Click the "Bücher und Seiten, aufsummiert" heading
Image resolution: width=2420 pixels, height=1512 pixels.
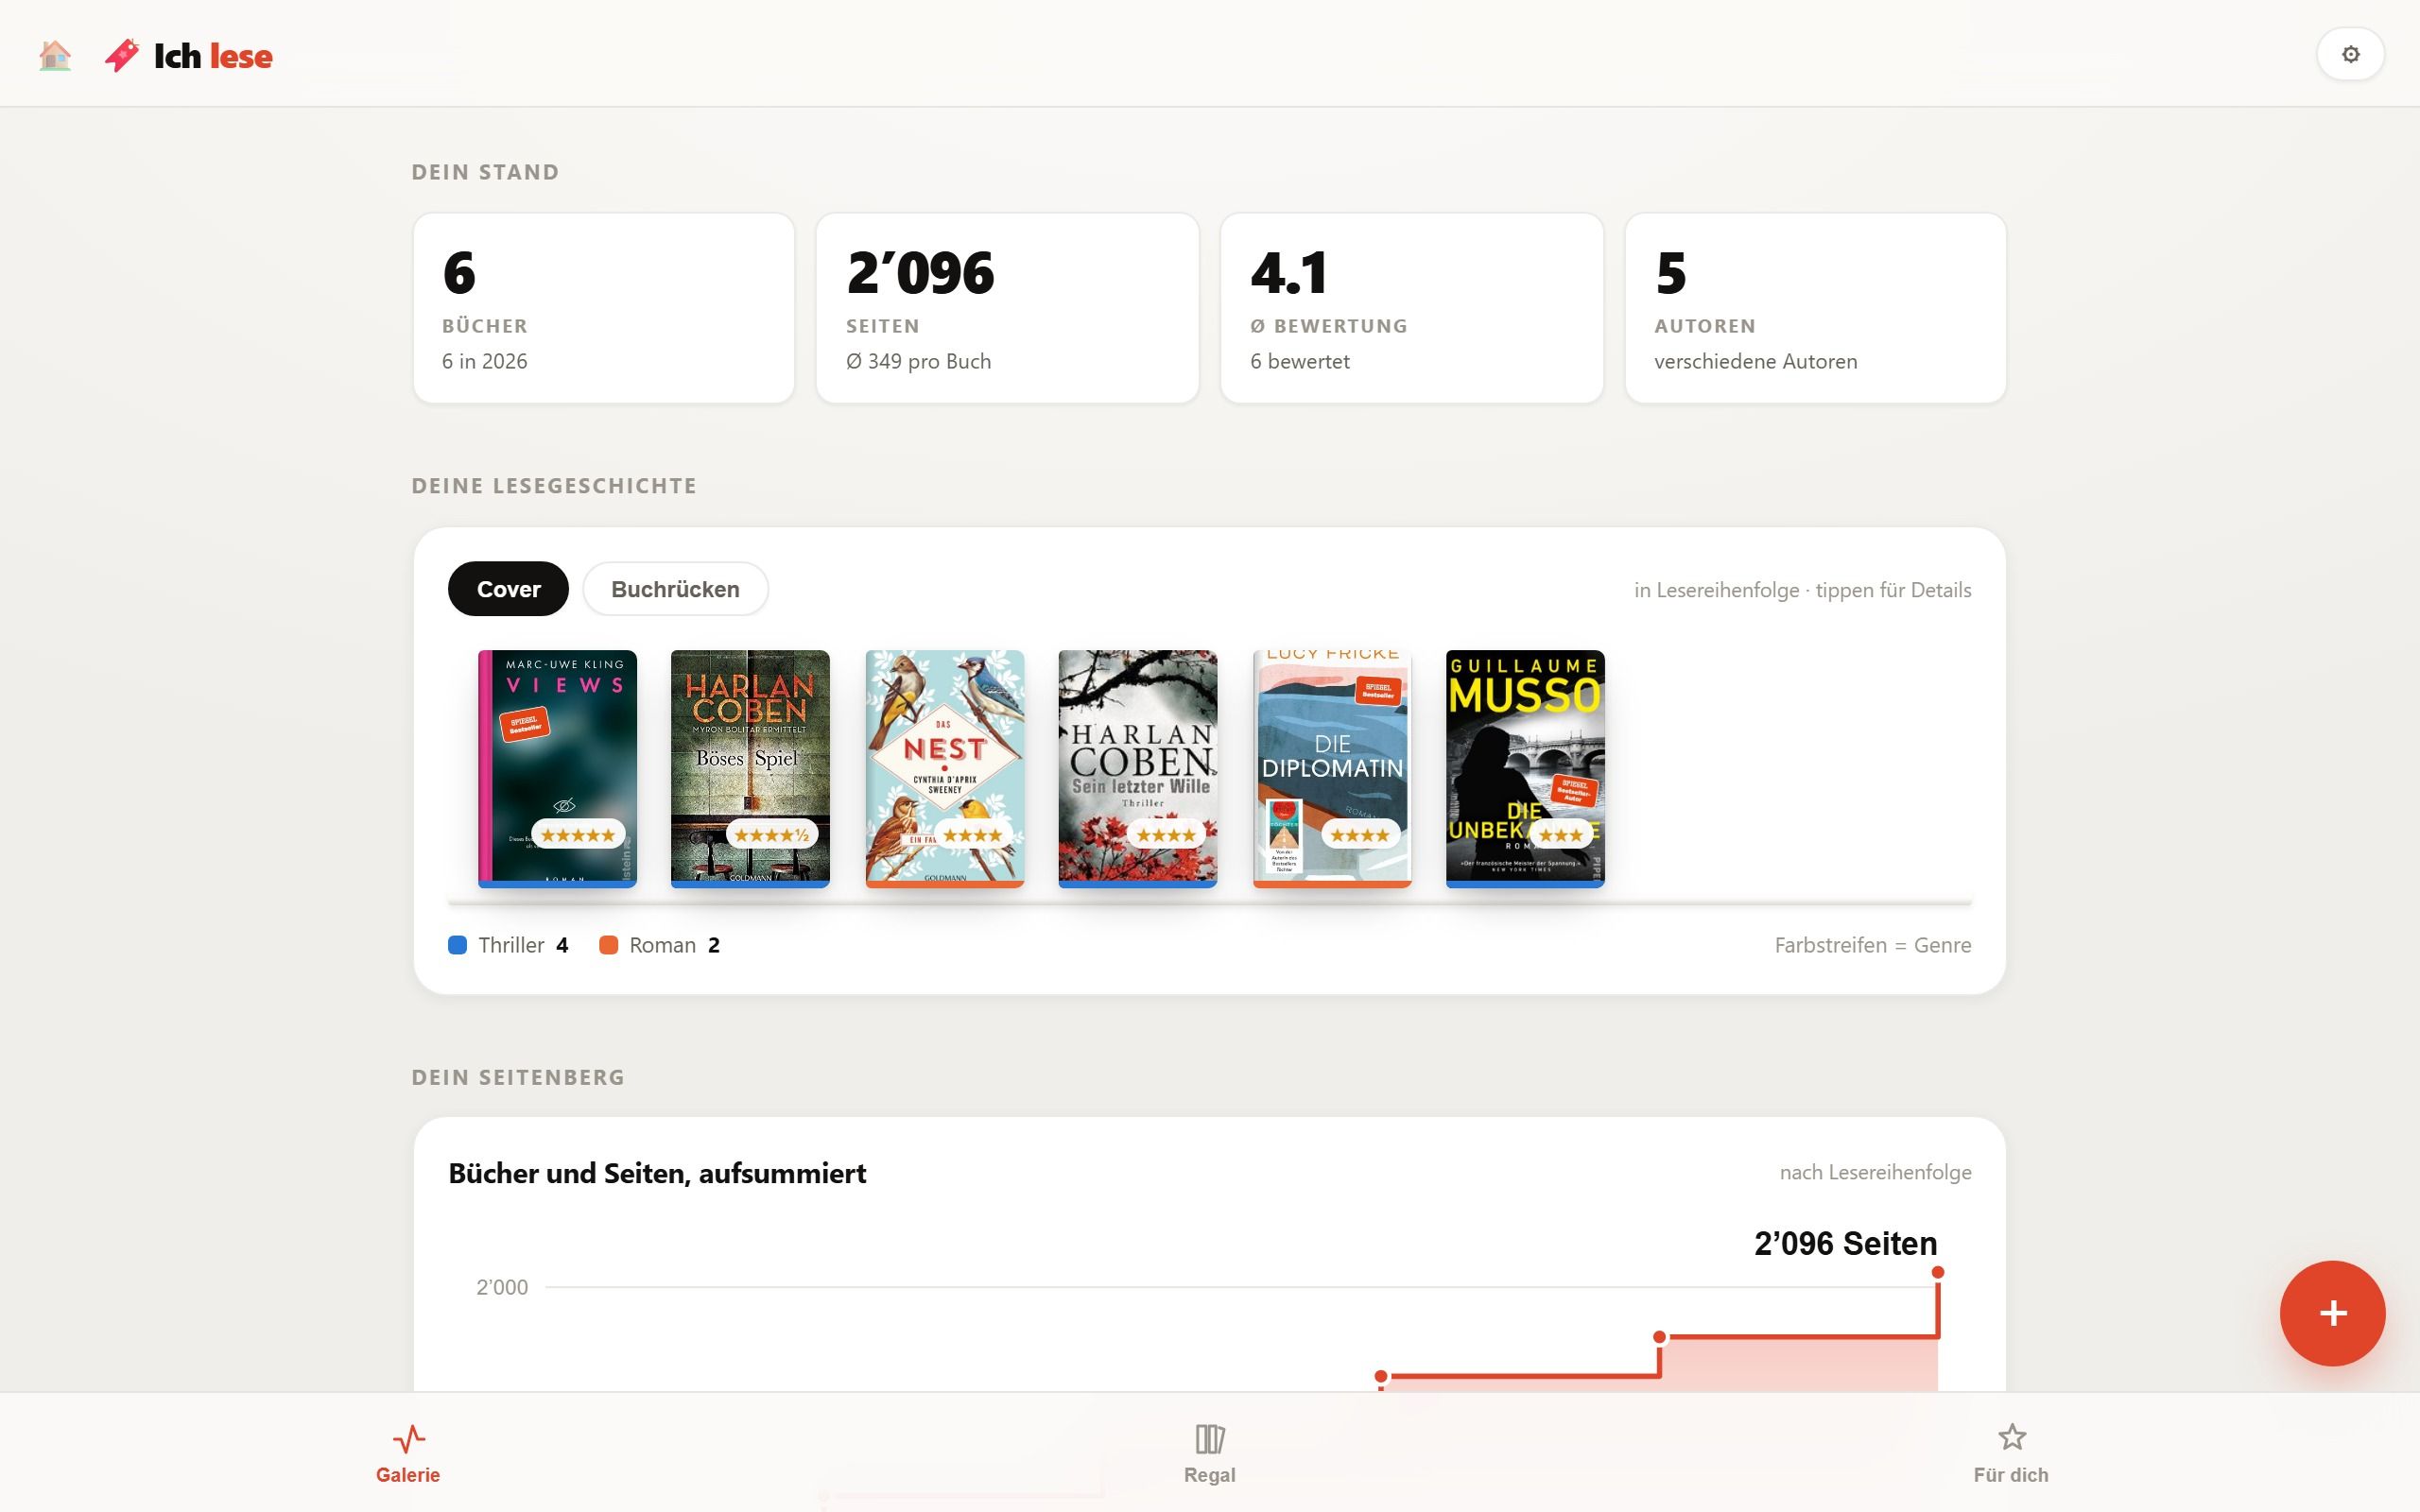[657, 1173]
